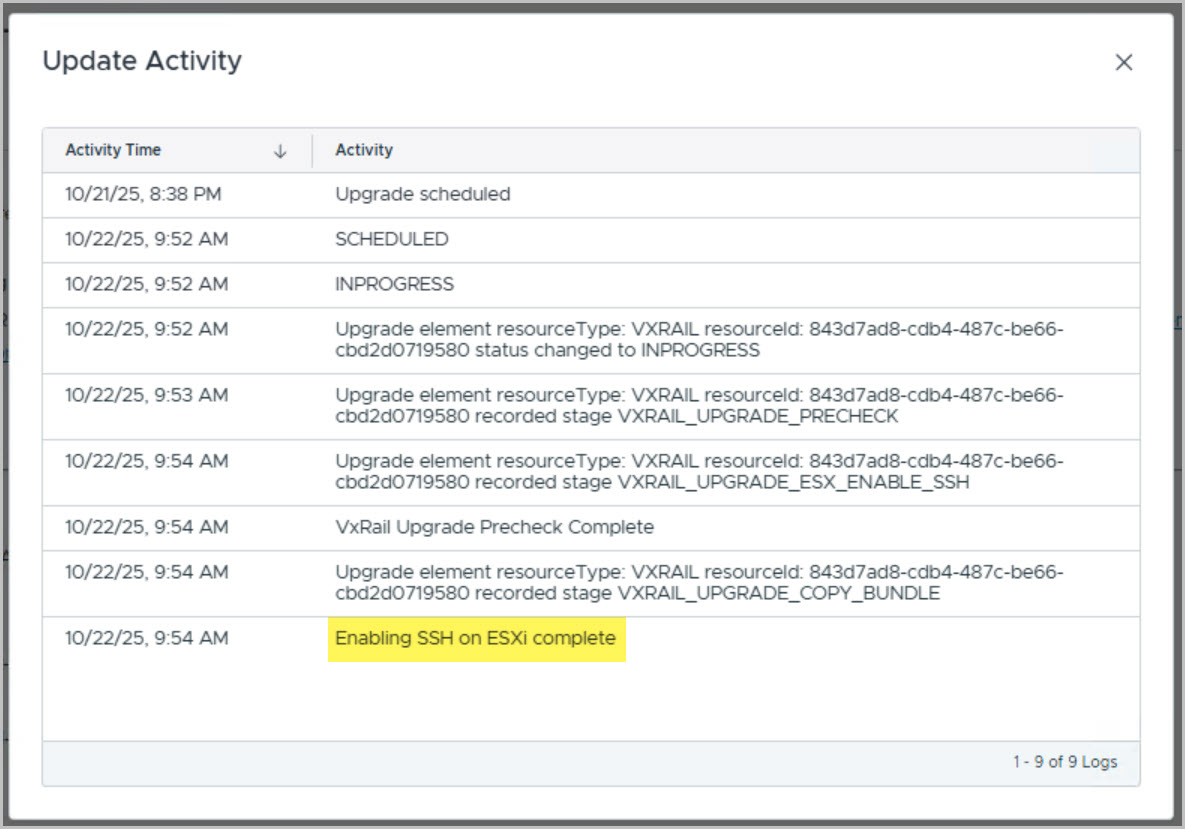
Task: Select the "Upgrade scheduled" log entry
Action: point(423,194)
